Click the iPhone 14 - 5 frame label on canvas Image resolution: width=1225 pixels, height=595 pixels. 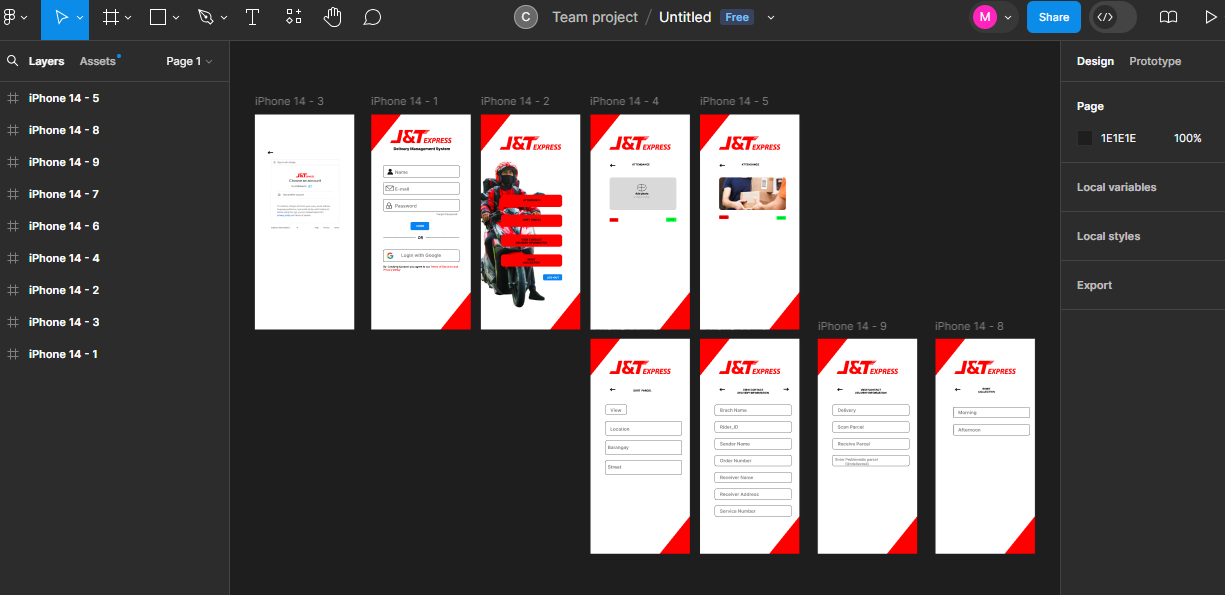(x=734, y=101)
